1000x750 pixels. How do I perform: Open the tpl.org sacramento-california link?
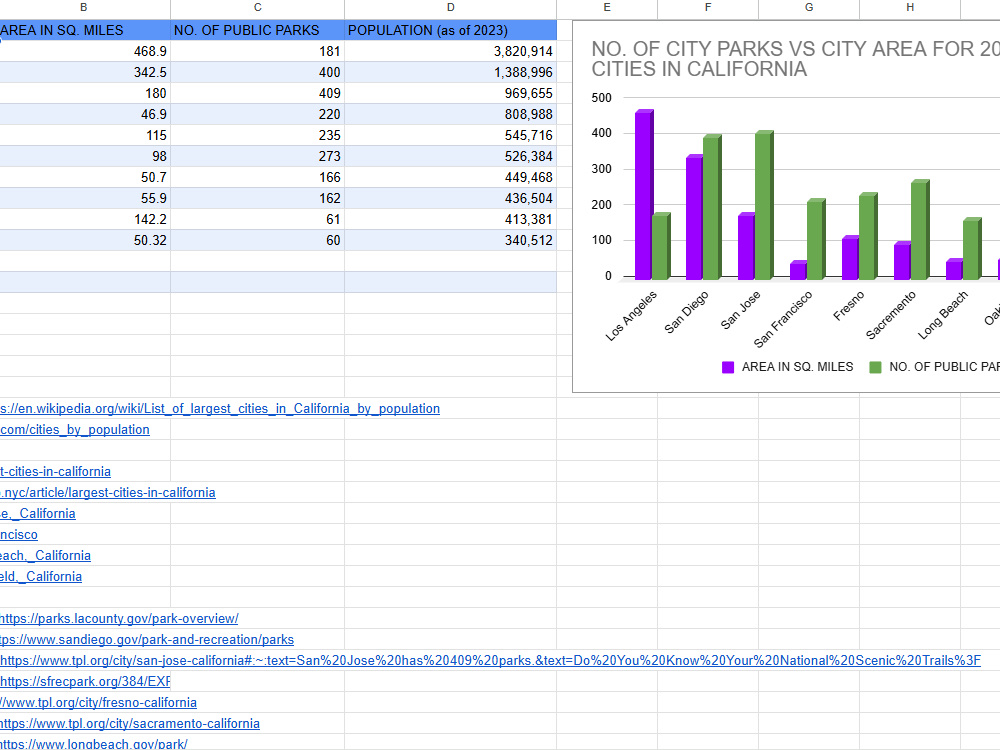(x=129, y=724)
